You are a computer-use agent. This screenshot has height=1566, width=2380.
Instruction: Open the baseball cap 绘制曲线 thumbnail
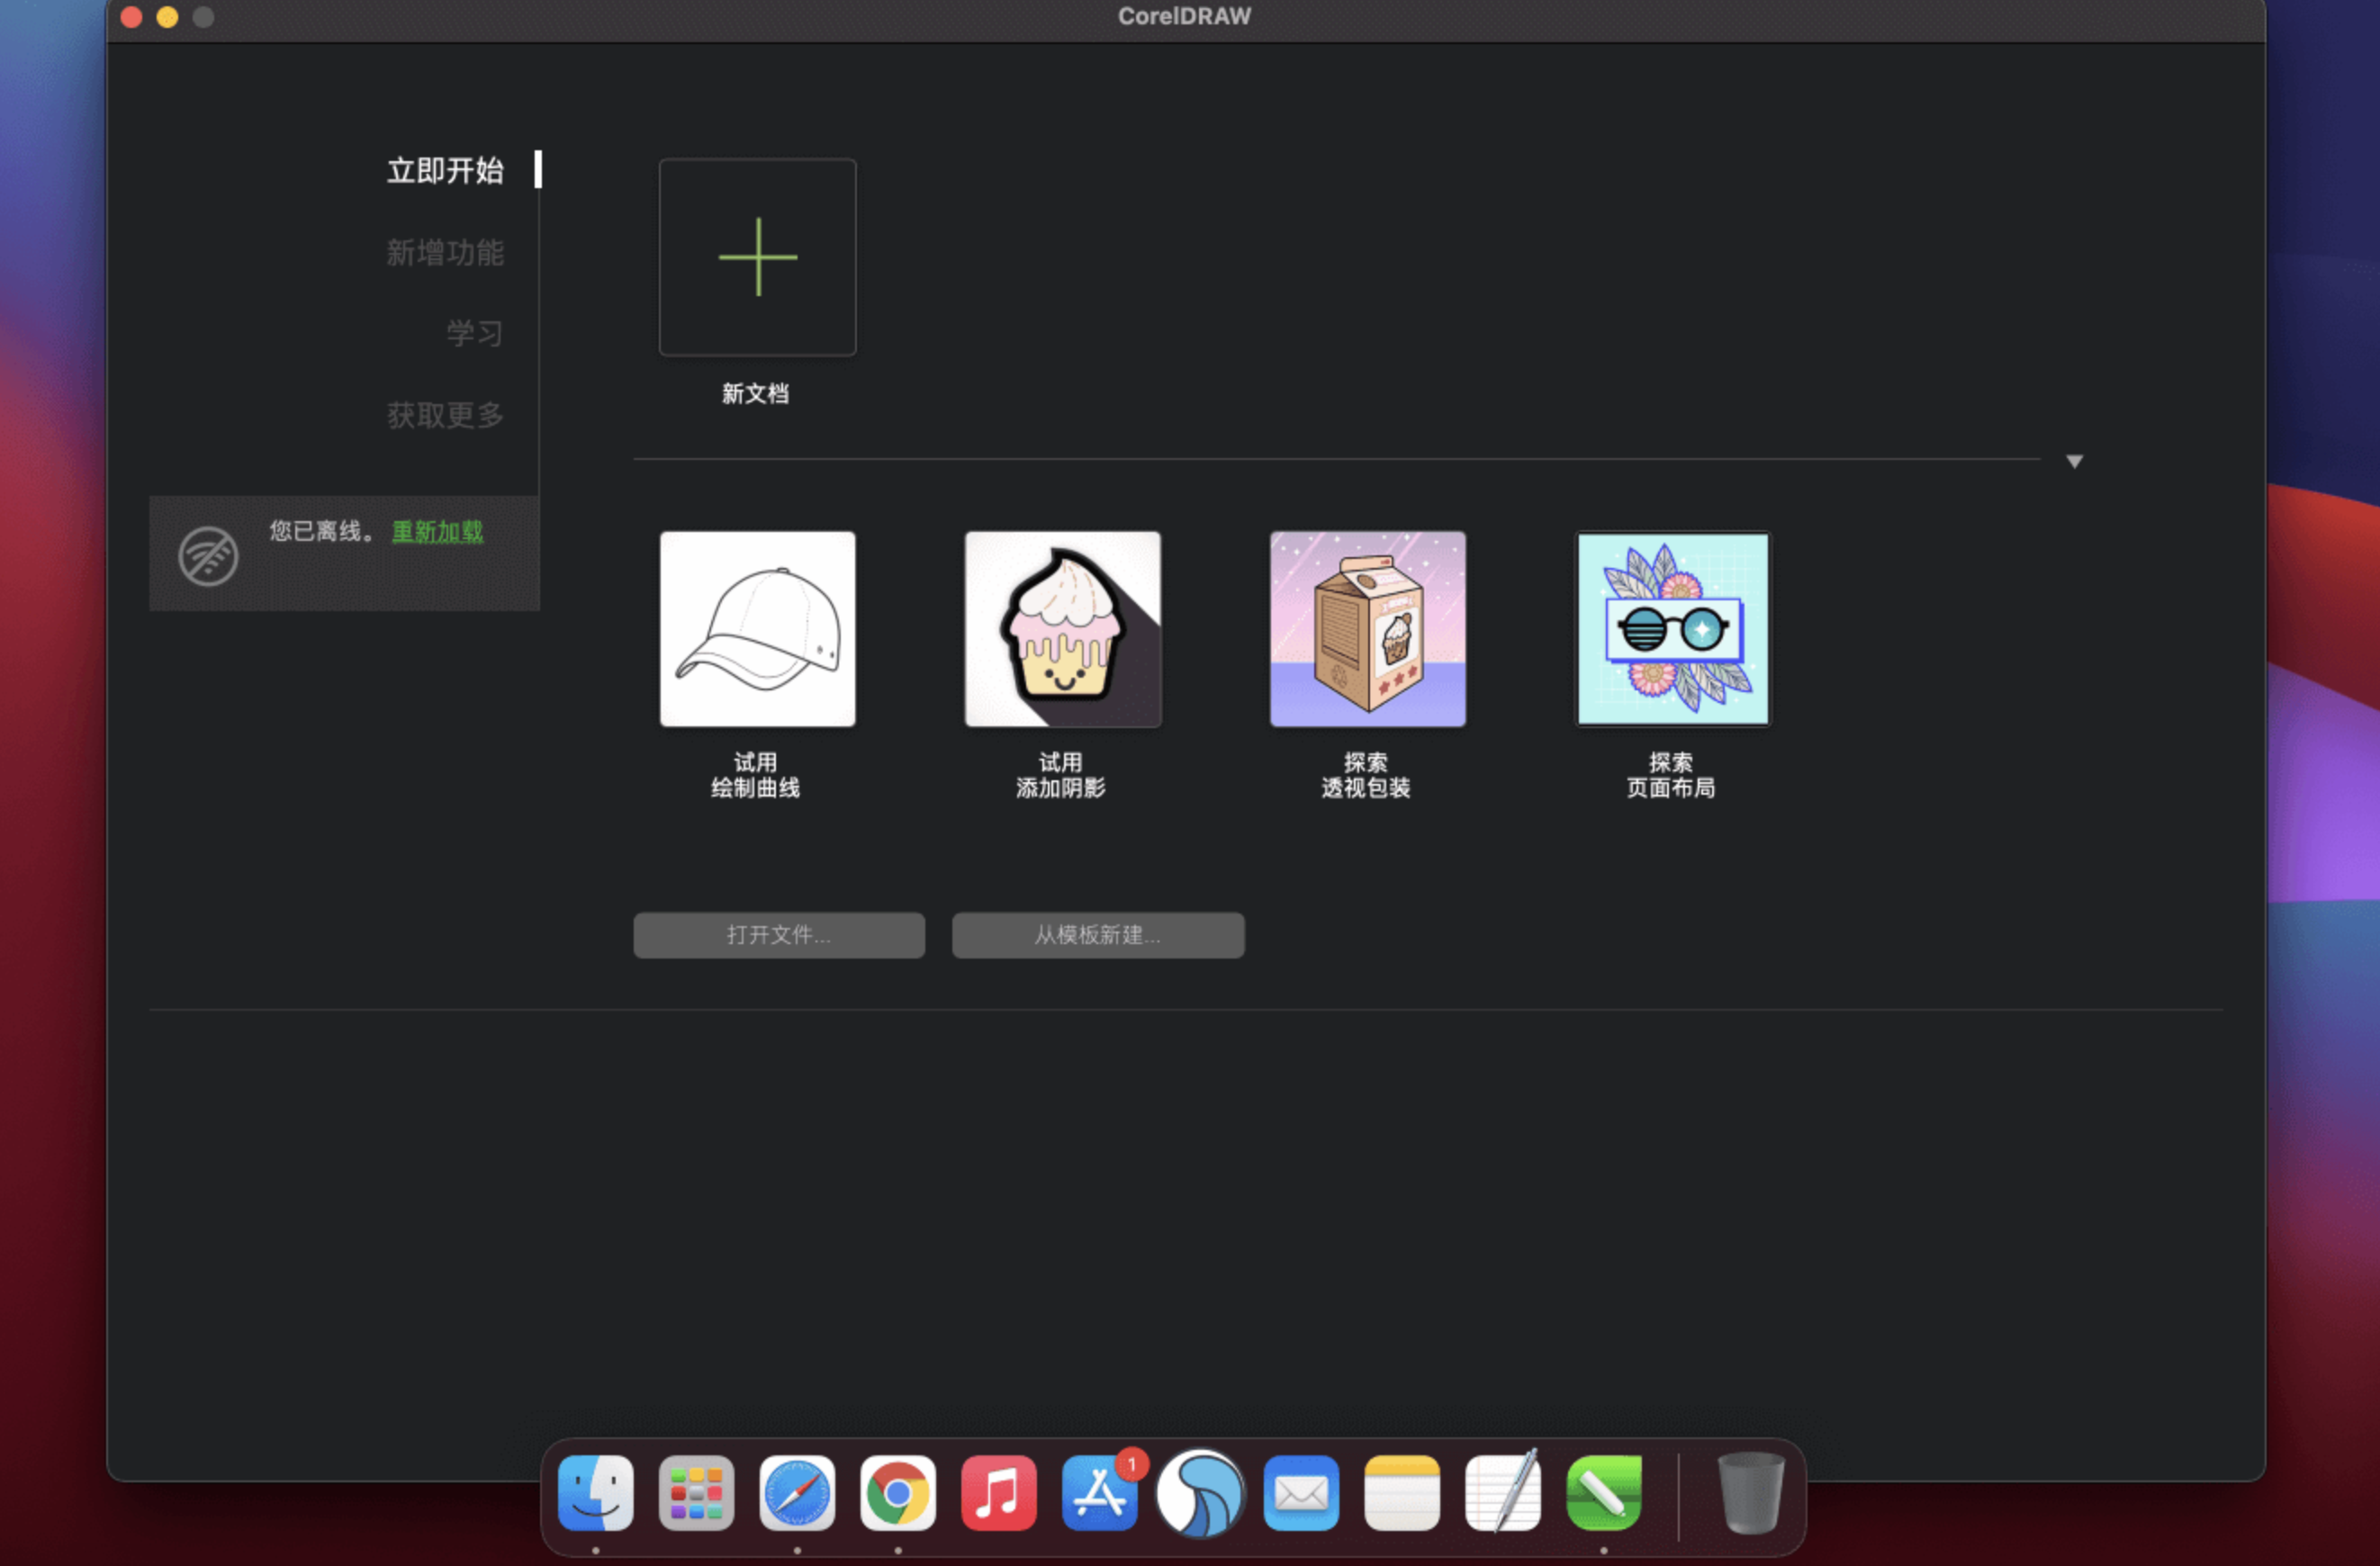tap(757, 628)
